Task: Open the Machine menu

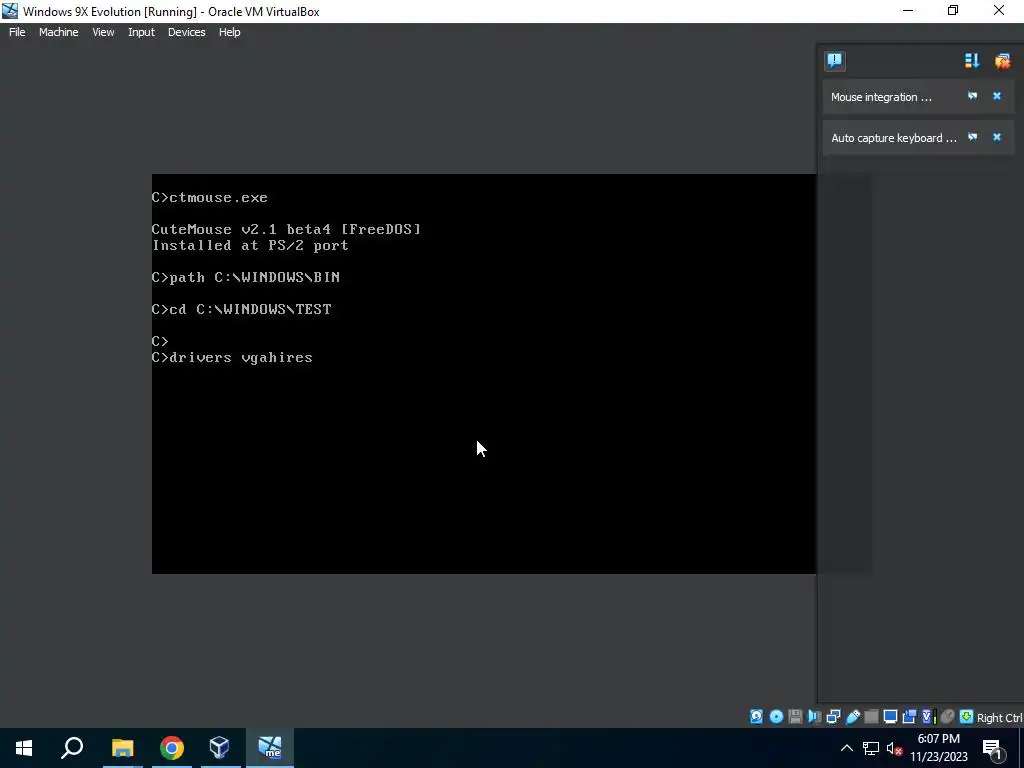Action: [x=58, y=32]
